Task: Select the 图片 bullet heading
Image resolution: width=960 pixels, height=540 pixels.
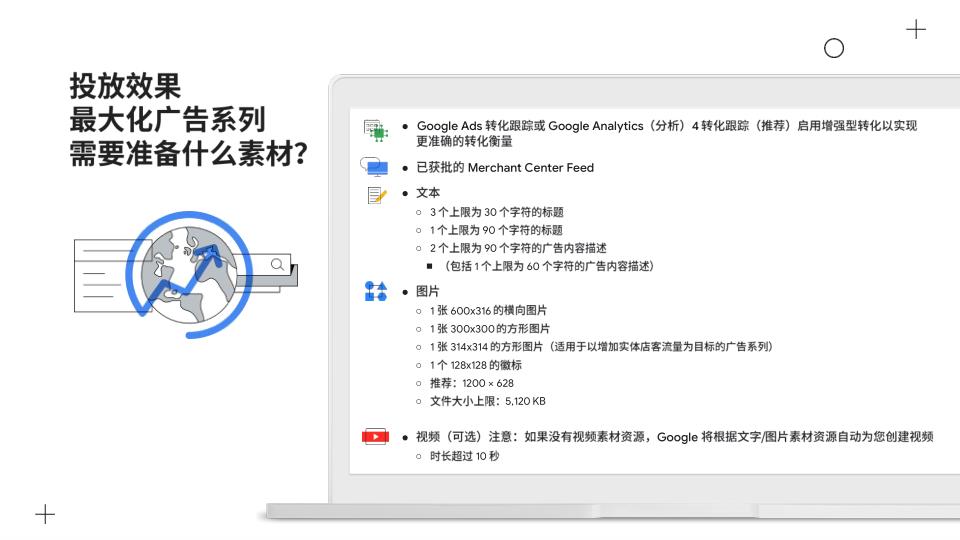Action: (x=428, y=291)
